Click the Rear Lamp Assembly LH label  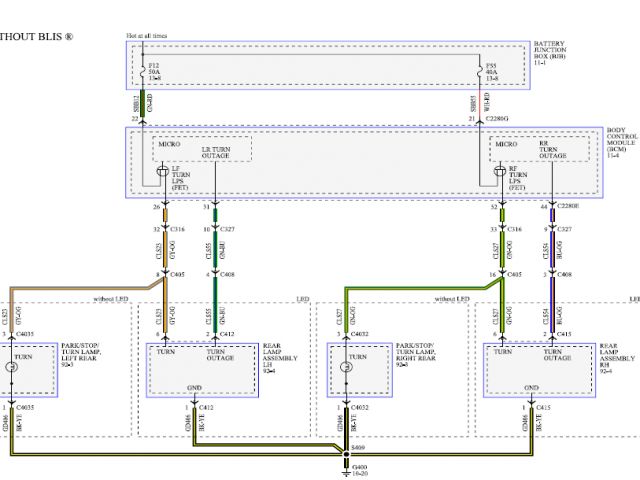(274, 359)
